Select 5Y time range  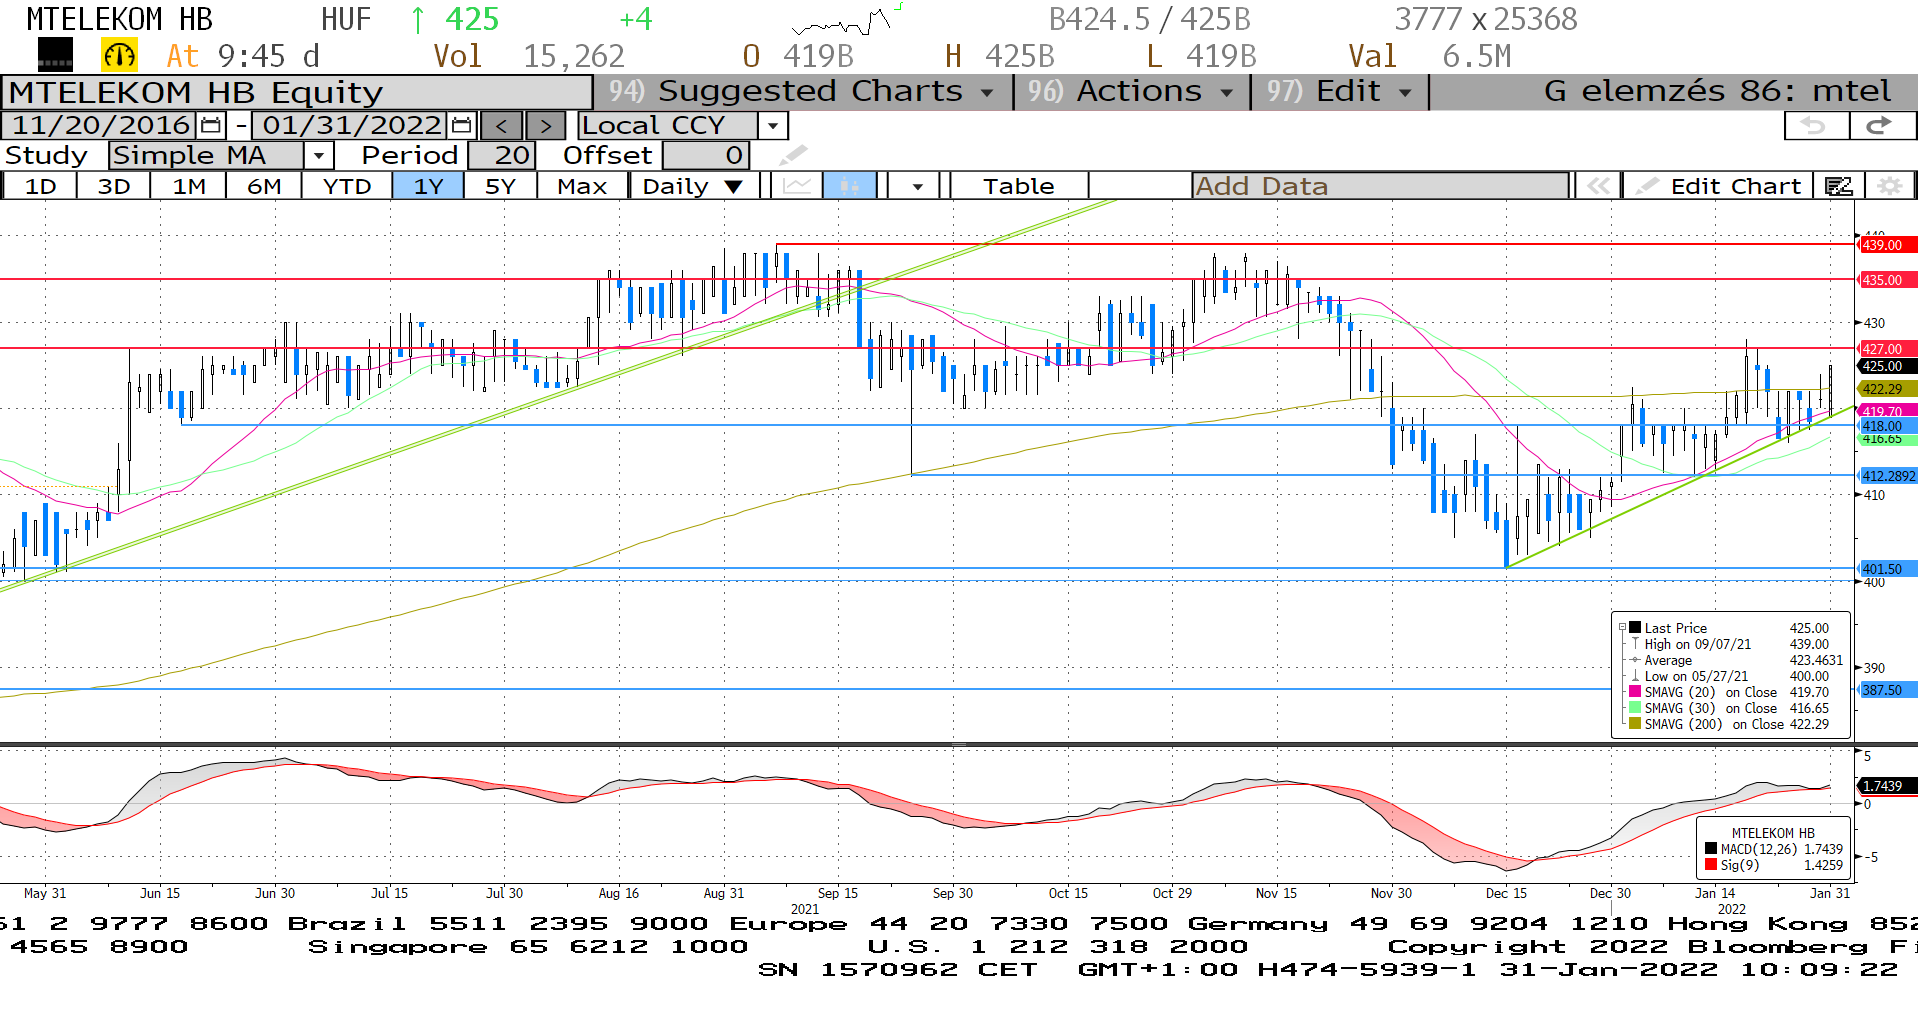(x=500, y=186)
